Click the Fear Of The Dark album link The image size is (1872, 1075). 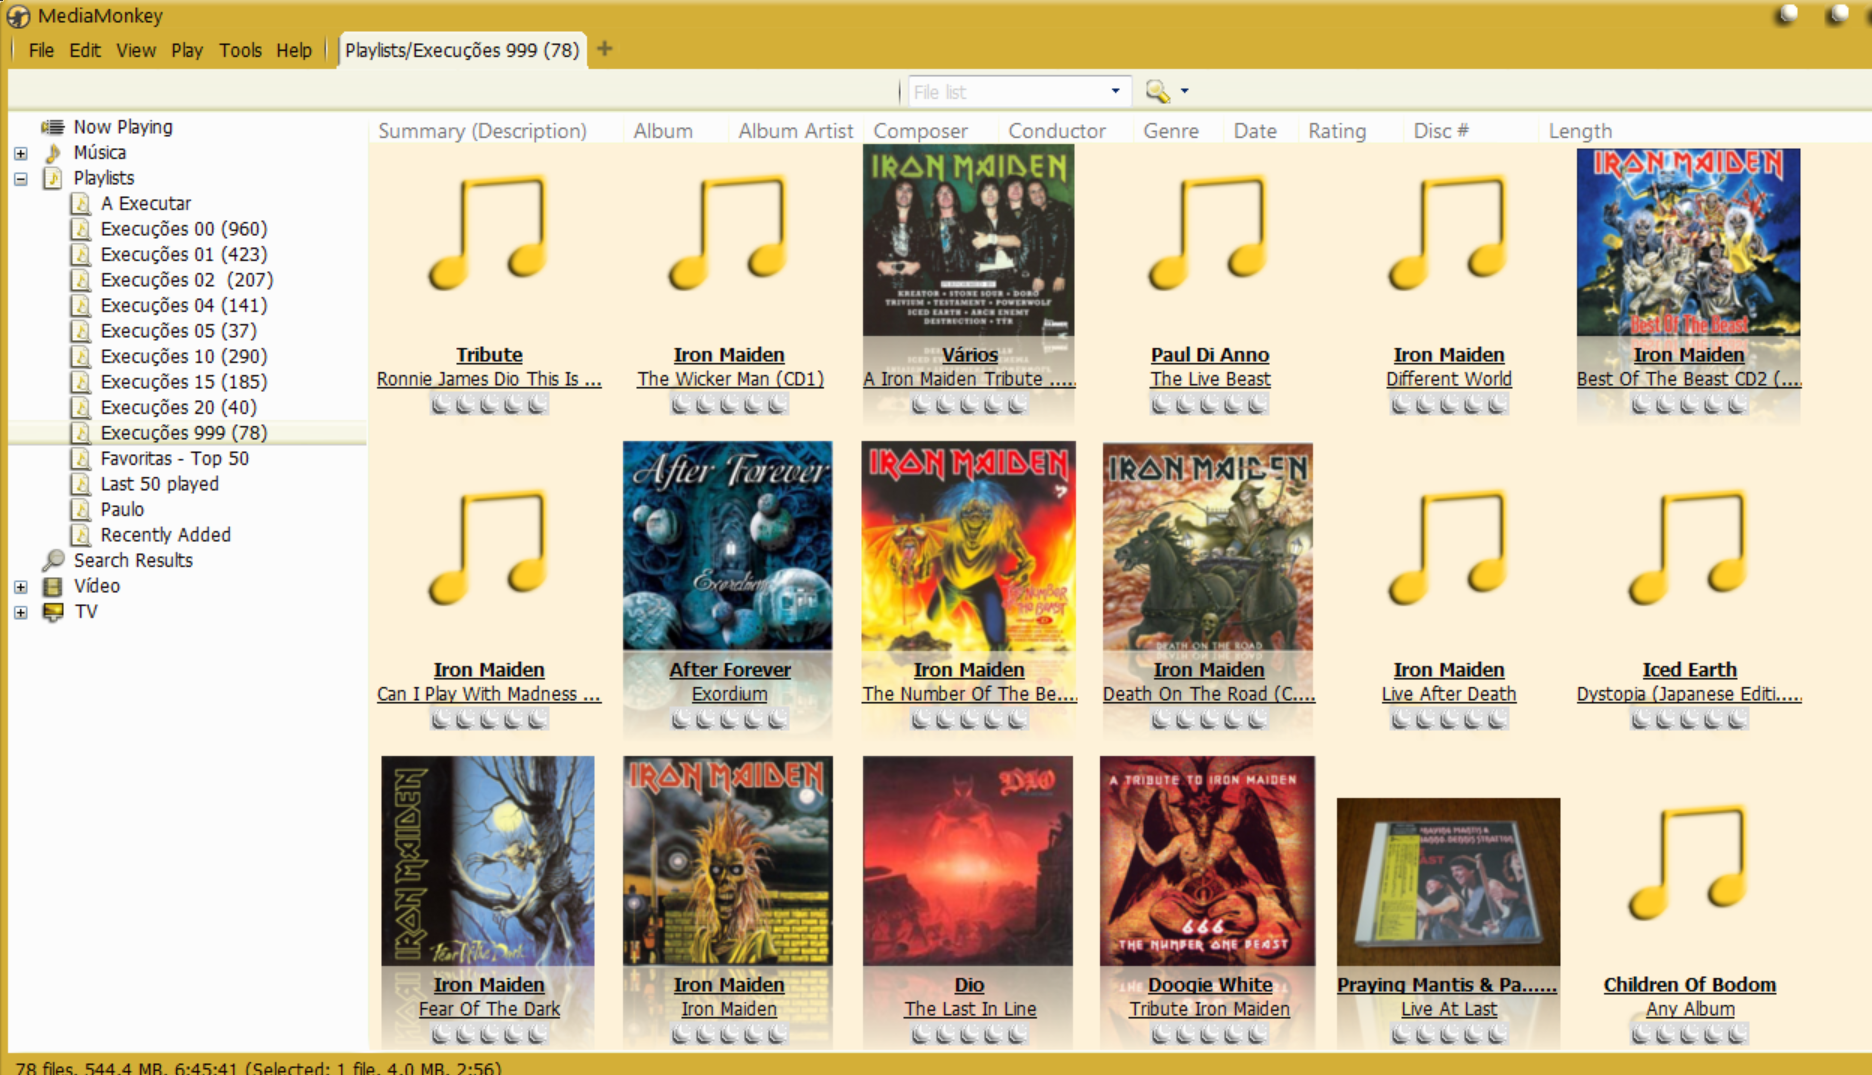pyautogui.click(x=489, y=1009)
